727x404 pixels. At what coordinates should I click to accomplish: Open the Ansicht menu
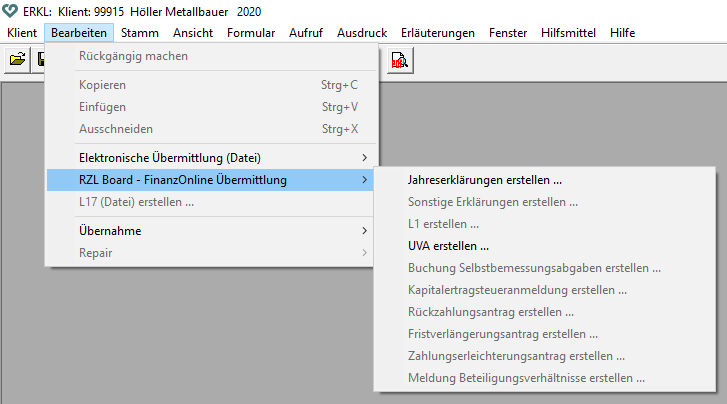[x=193, y=33]
